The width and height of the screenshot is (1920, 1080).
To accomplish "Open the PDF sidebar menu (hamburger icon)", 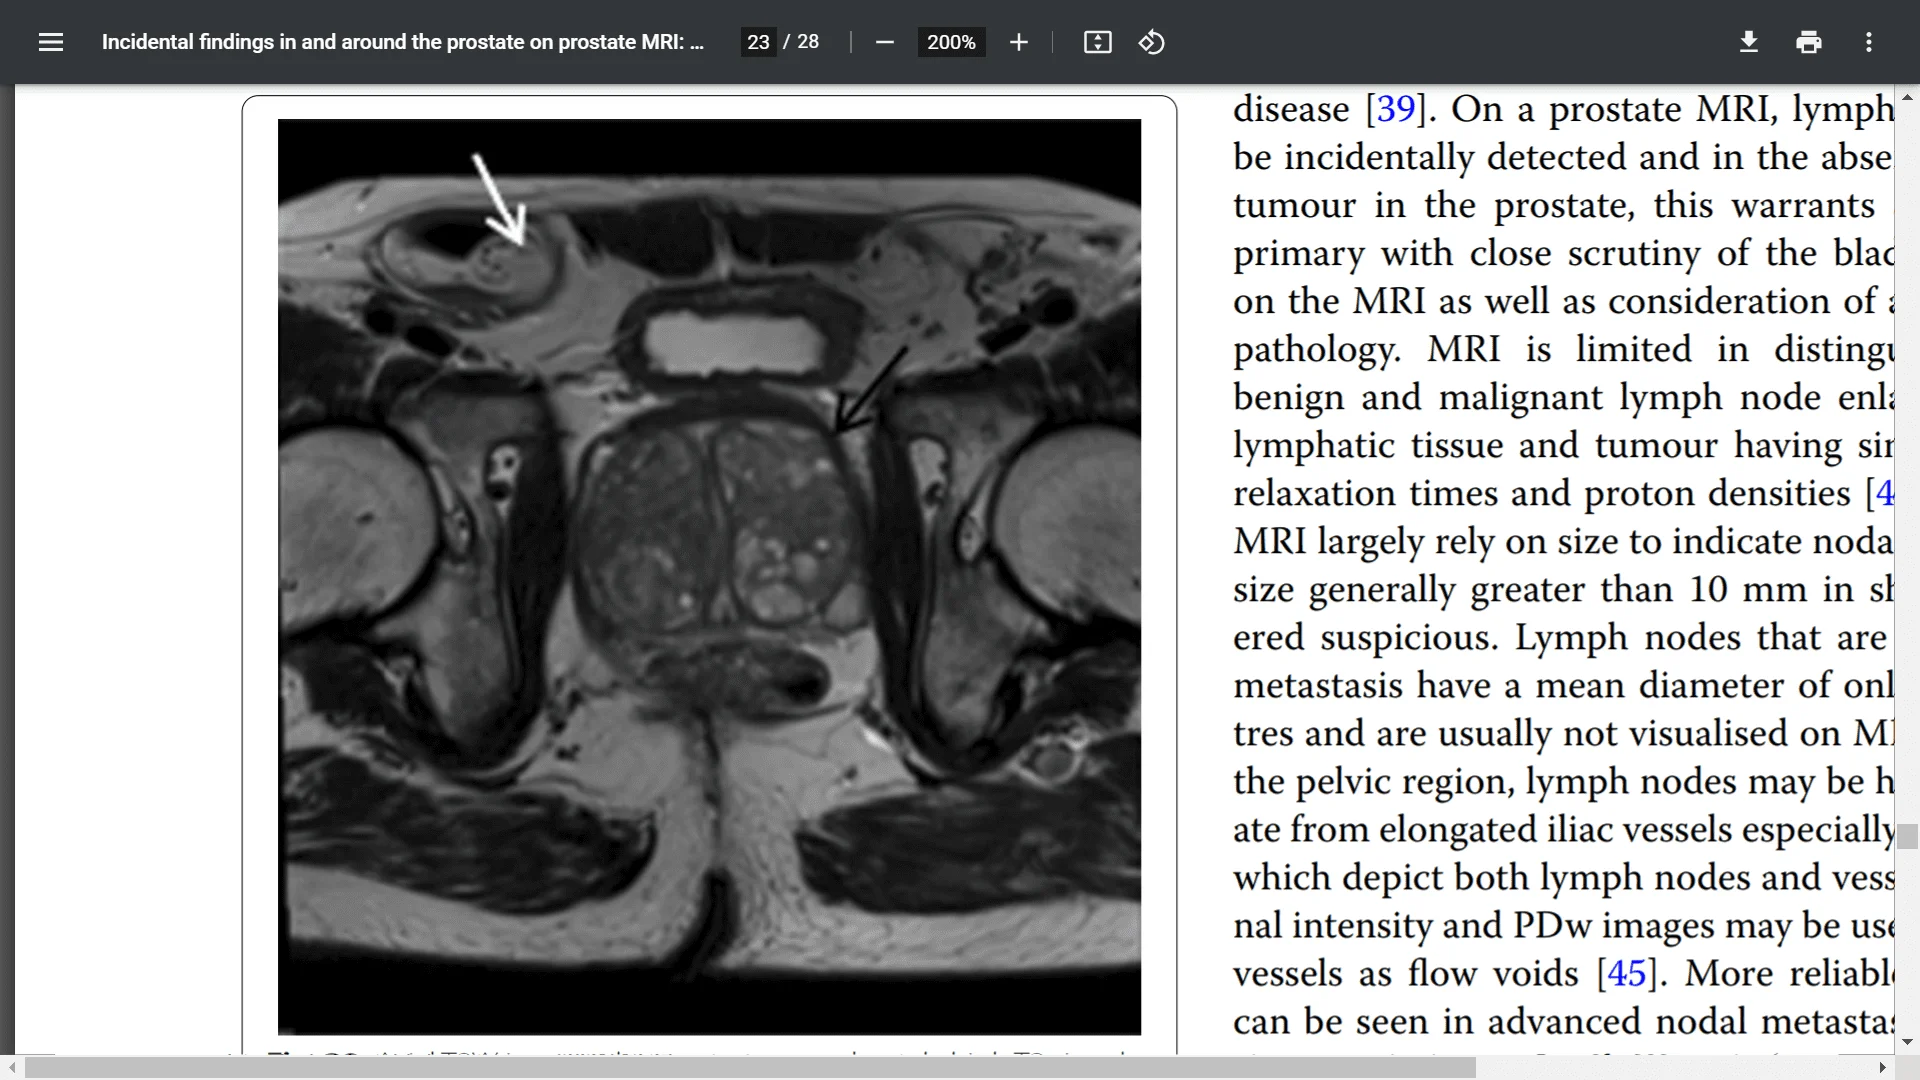I will (x=51, y=42).
